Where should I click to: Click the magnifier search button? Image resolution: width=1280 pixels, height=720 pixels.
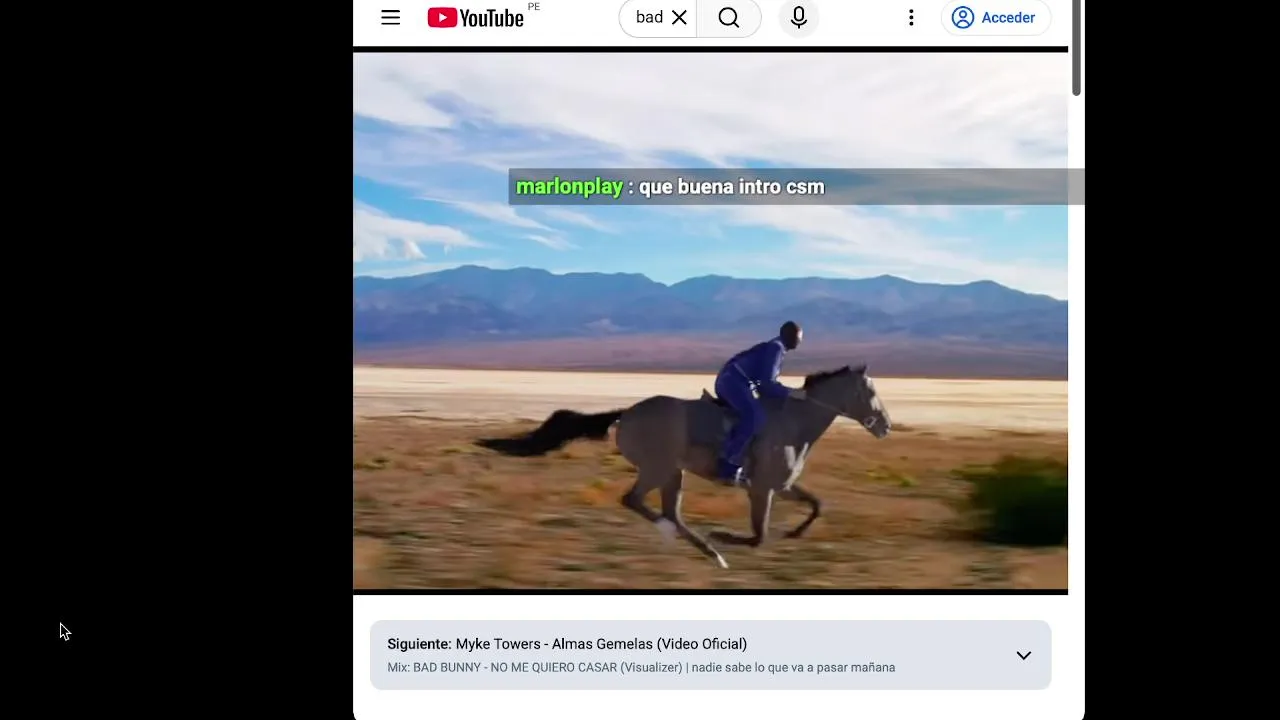point(729,18)
